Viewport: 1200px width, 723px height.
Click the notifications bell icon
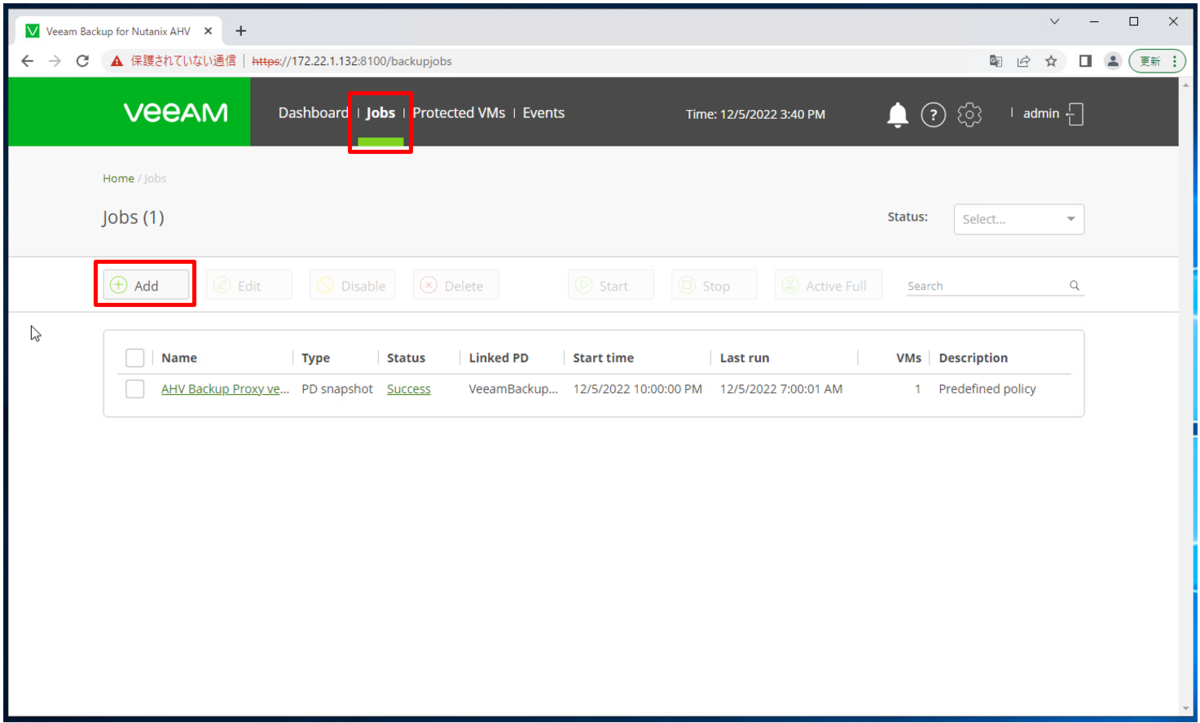[897, 115]
